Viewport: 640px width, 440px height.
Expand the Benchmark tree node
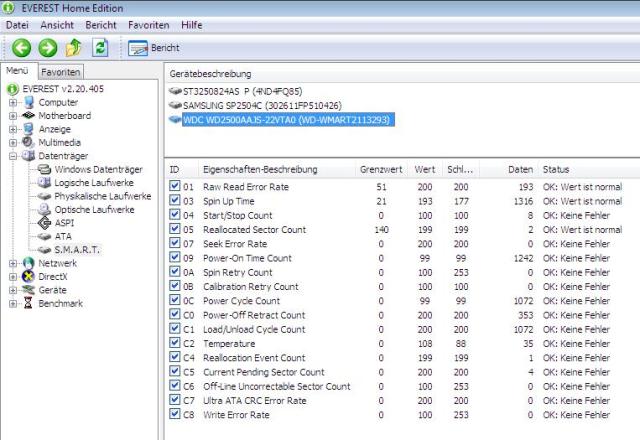point(13,304)
